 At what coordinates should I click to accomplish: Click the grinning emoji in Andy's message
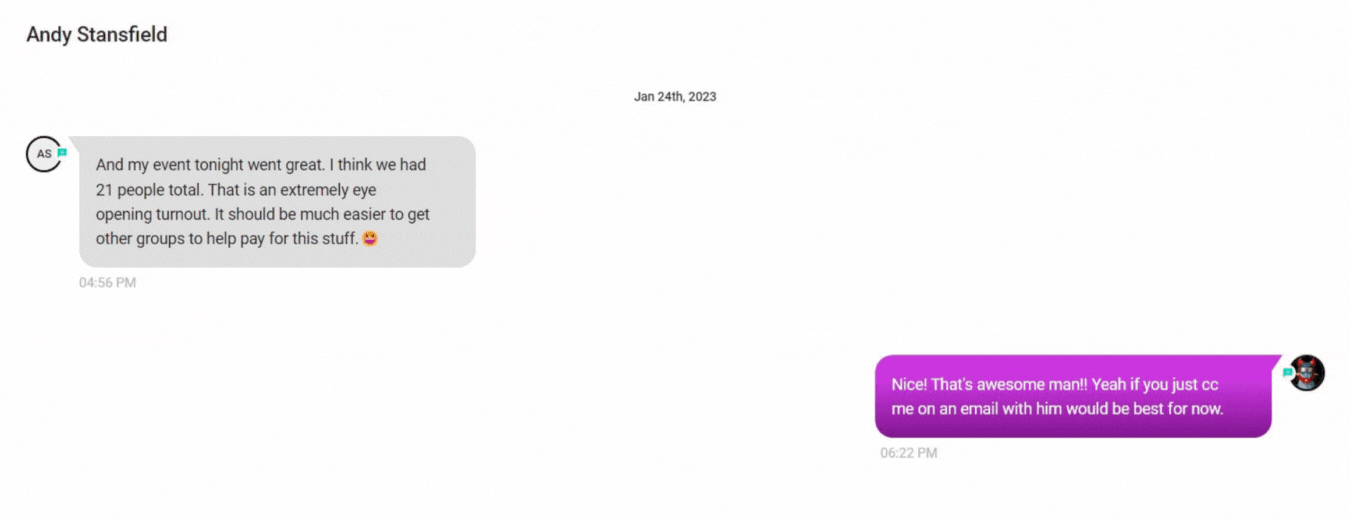click(370, 239)
